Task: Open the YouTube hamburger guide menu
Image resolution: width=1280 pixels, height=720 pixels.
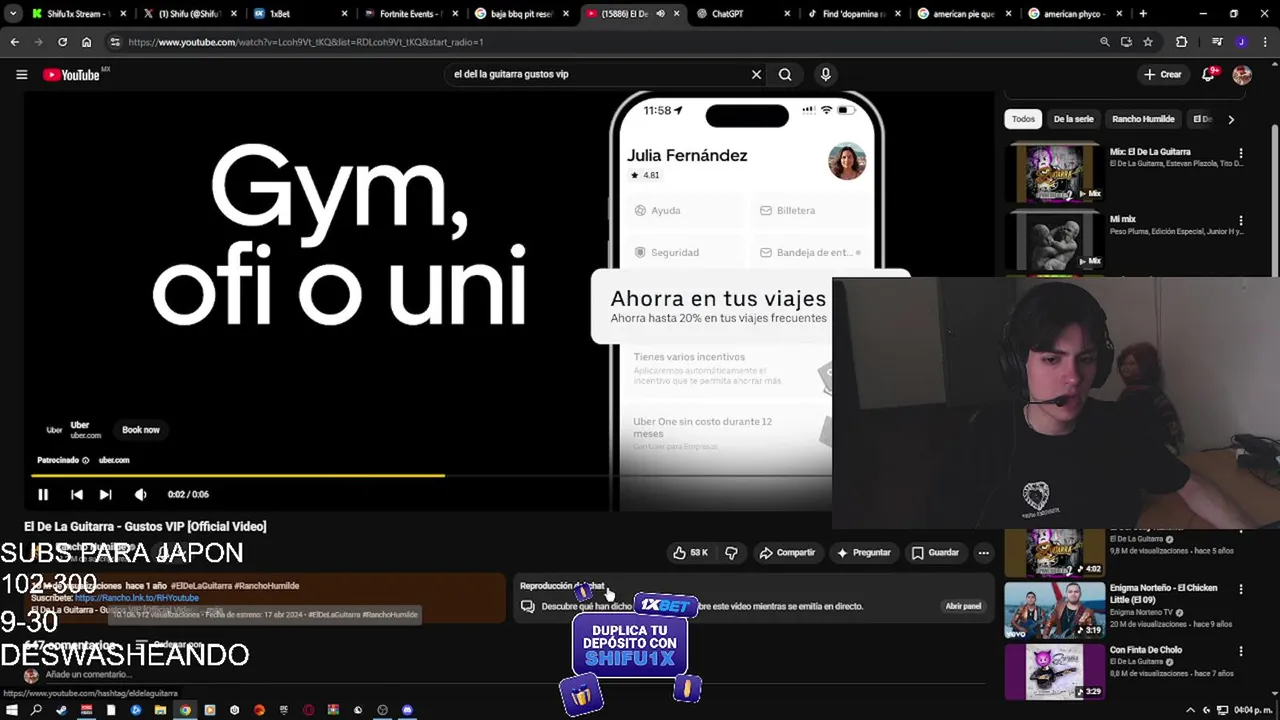Action: pos(21,74)
